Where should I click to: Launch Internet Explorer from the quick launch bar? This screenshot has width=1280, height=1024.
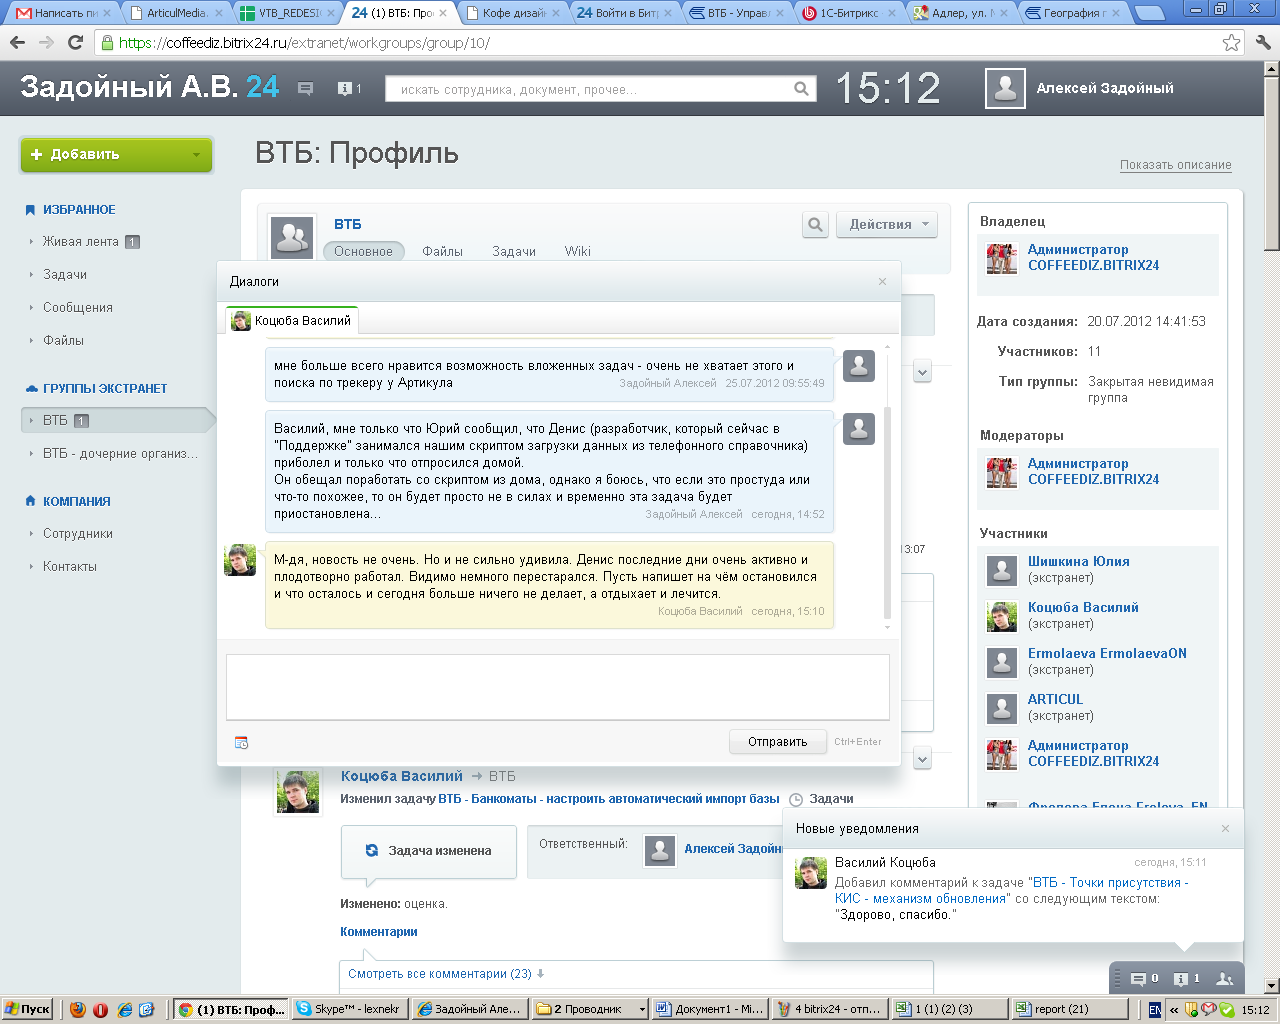pyautogui.click(x=124, y=1009)
